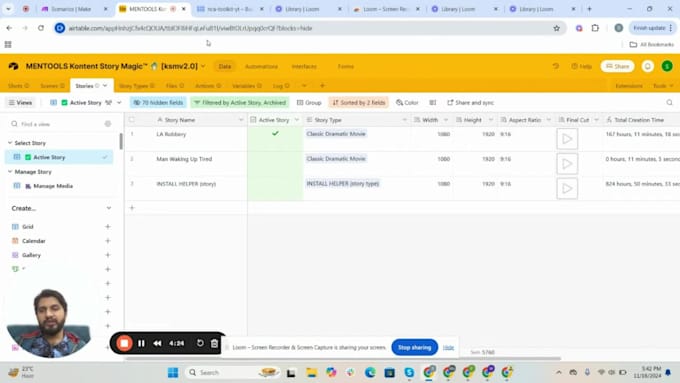Open the Story Types table tab
The height and width of the screenshot is (383, 680).
coord(137,86)
